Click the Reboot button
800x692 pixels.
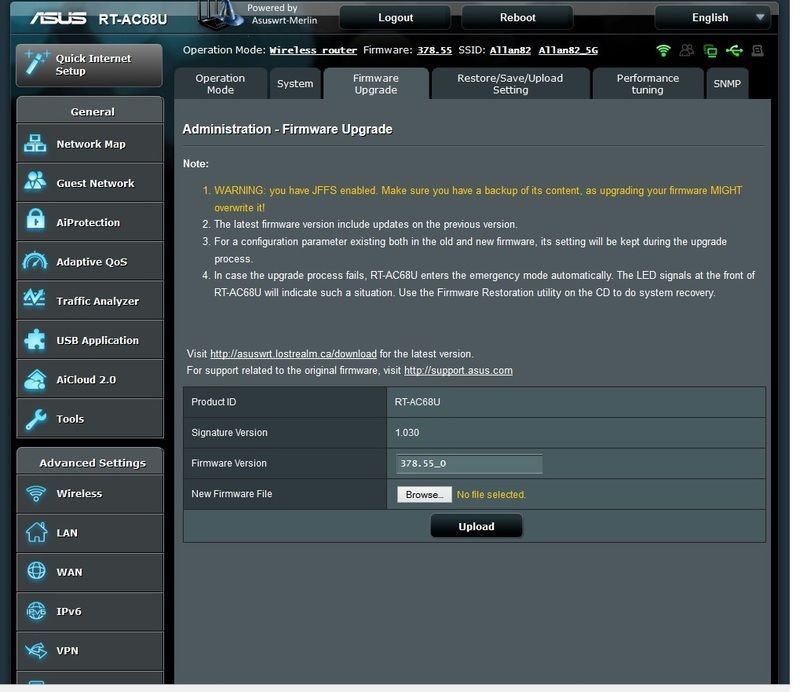pyautogui.click(x=517, y=17)
